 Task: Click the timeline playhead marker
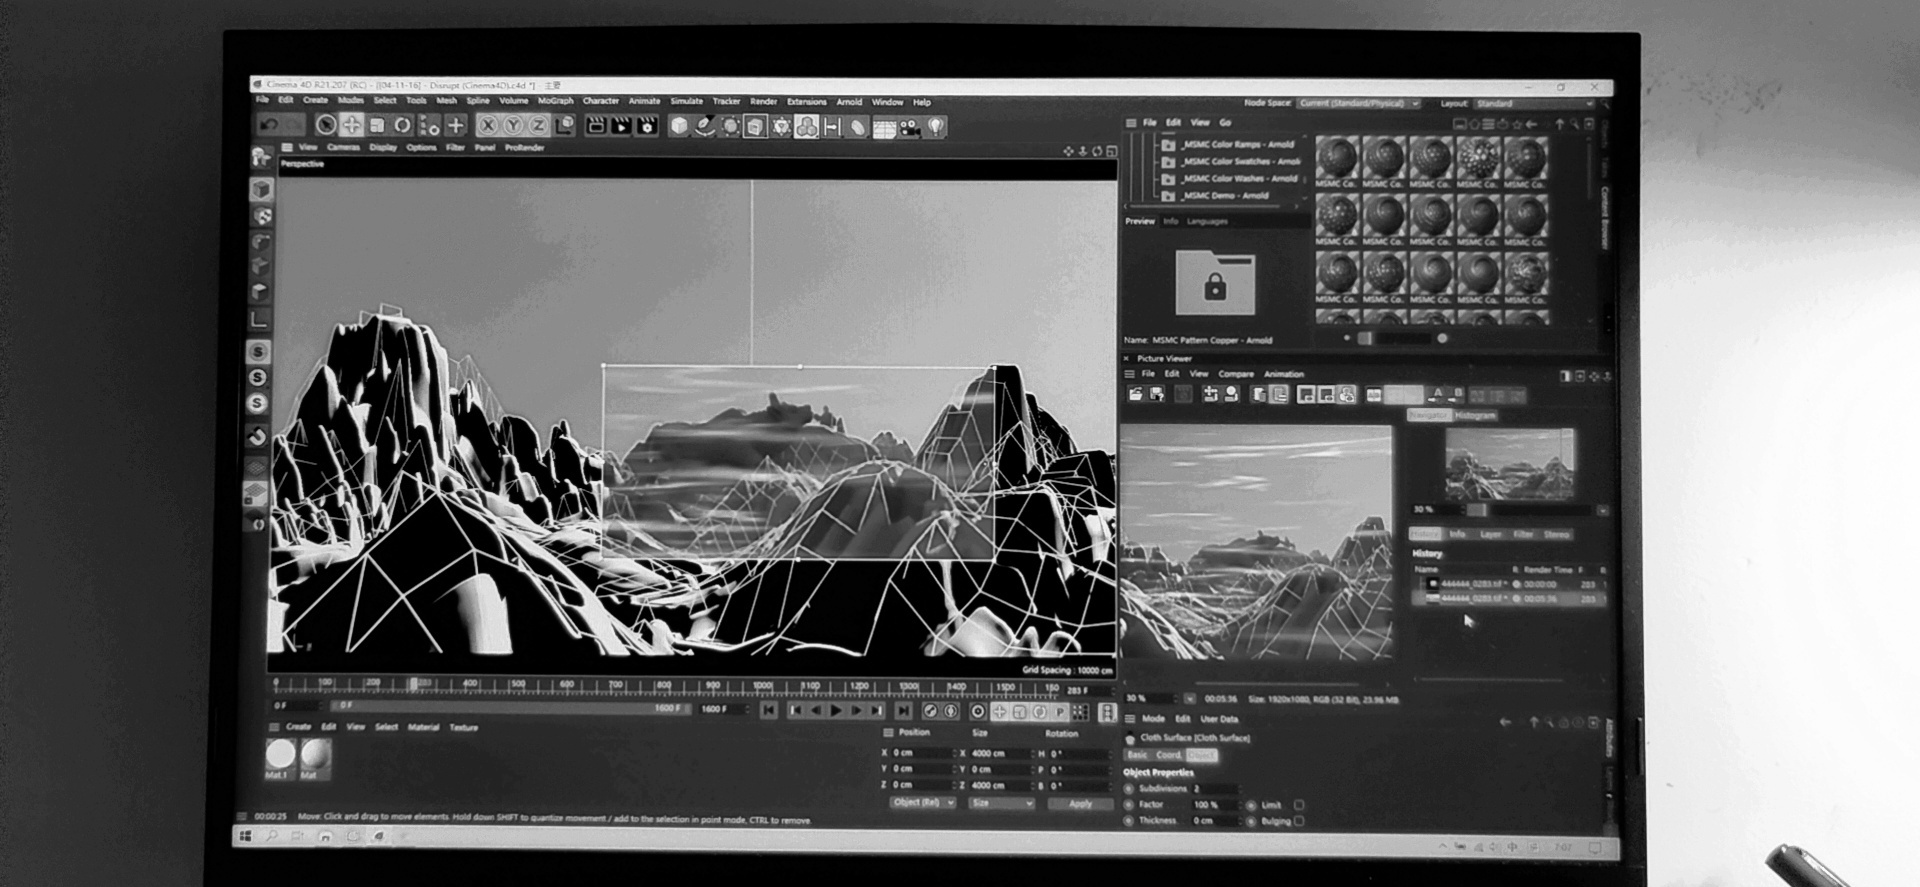413,684
